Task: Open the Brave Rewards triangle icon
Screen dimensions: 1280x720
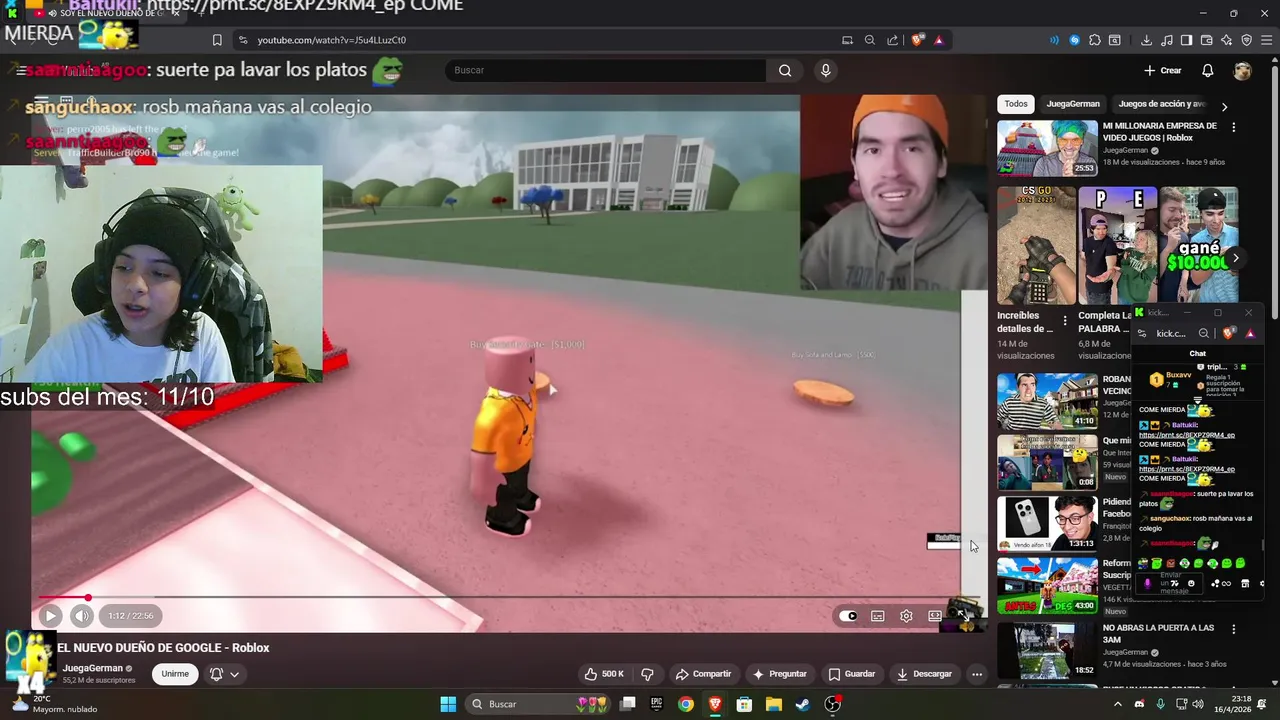Action: 938,40
